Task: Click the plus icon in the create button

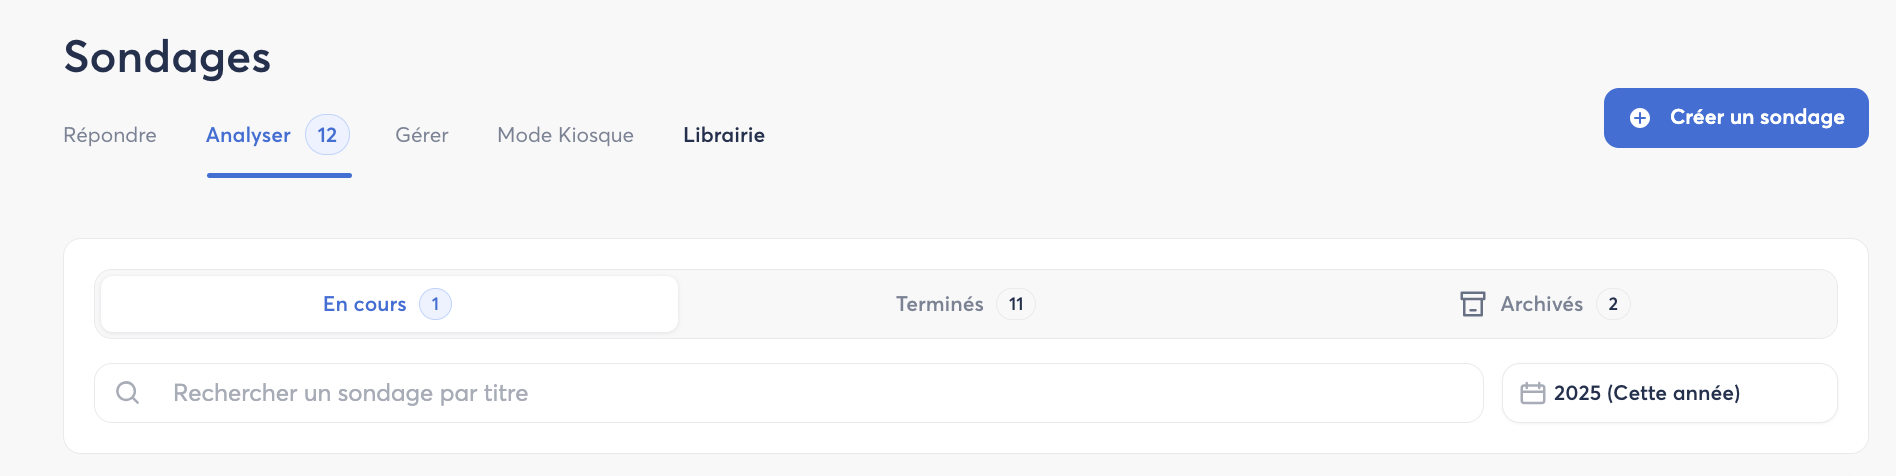Action: coord(1640,118)
